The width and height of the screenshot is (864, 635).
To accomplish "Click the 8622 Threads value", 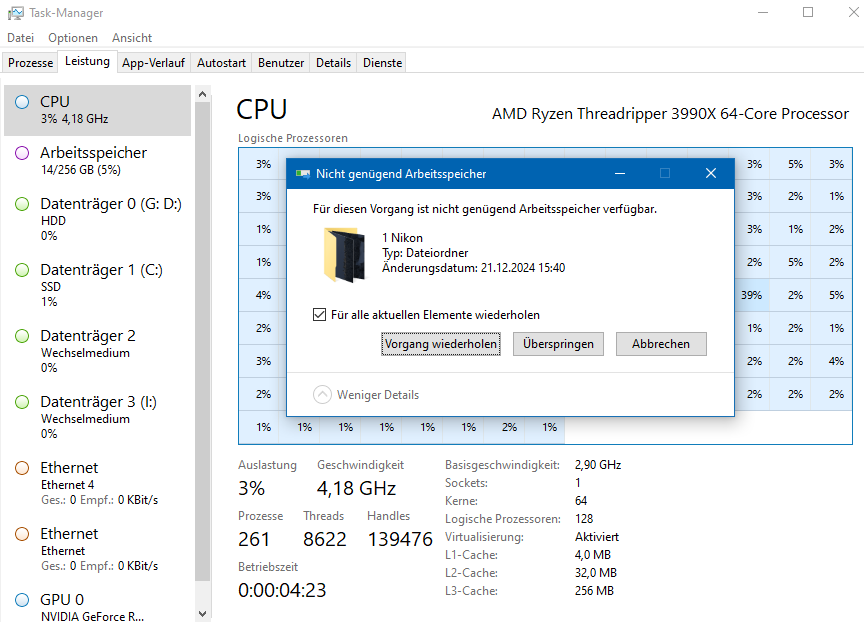I will pyautogui.click(x=325, y=539).
